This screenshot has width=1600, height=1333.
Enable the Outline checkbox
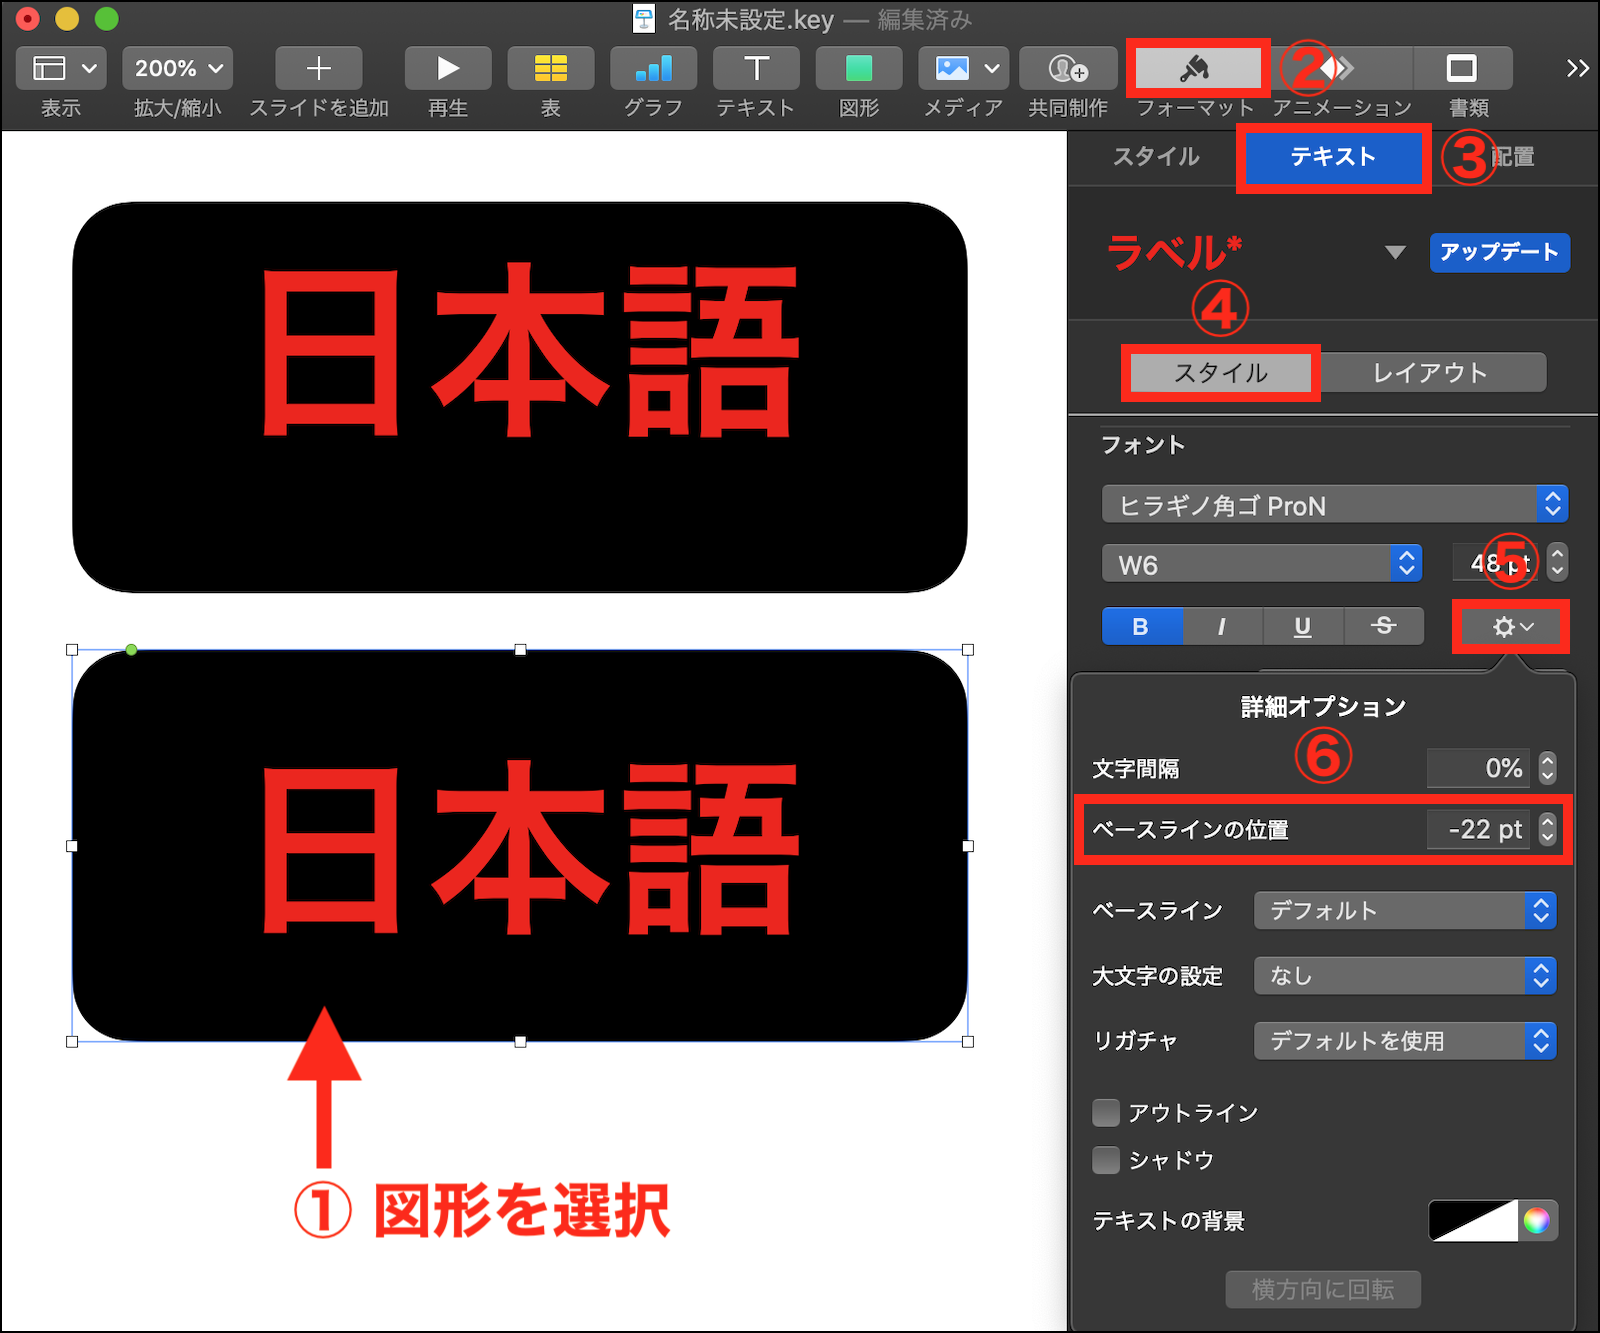1106,1112
